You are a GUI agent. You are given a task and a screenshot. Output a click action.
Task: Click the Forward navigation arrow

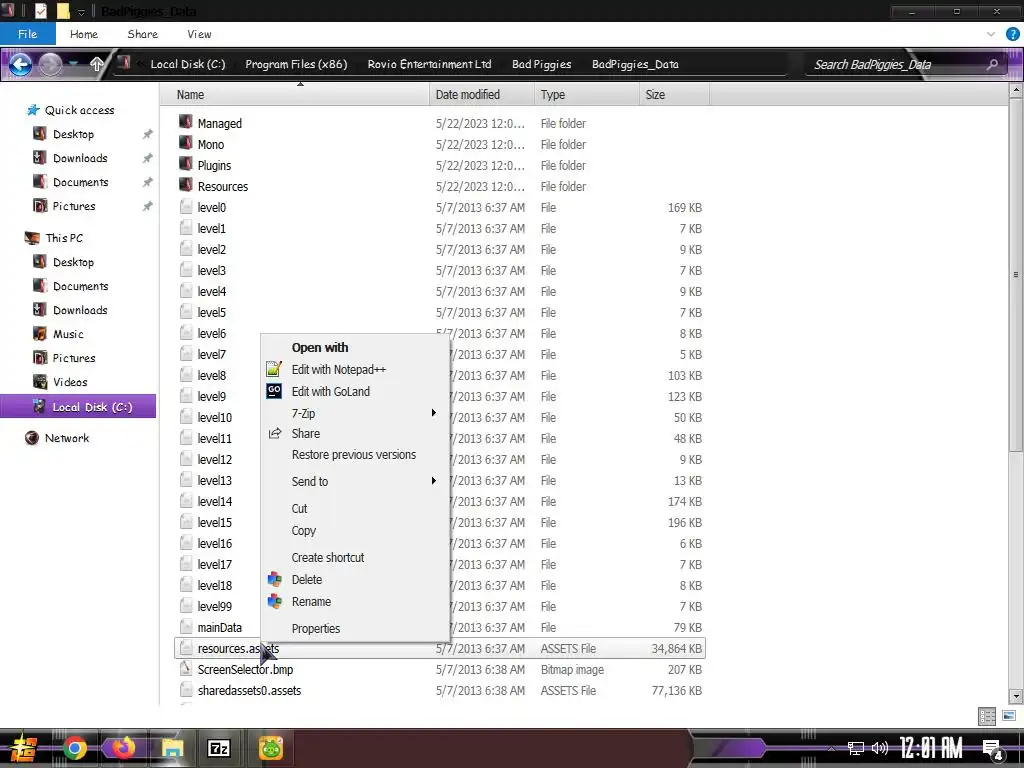[50, 64]
